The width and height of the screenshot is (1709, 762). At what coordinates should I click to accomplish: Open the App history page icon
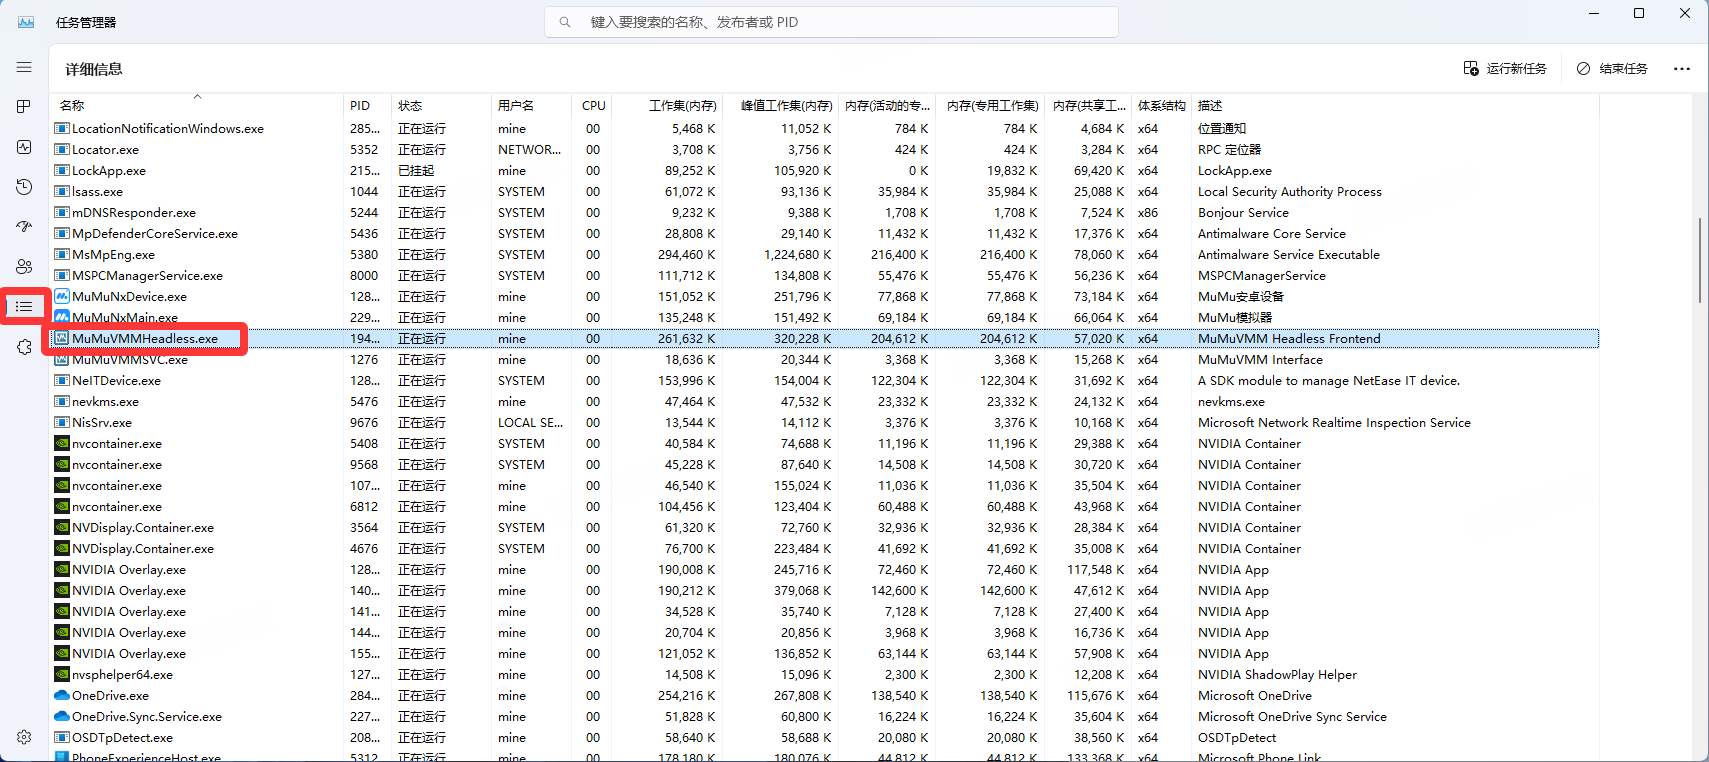24,187
